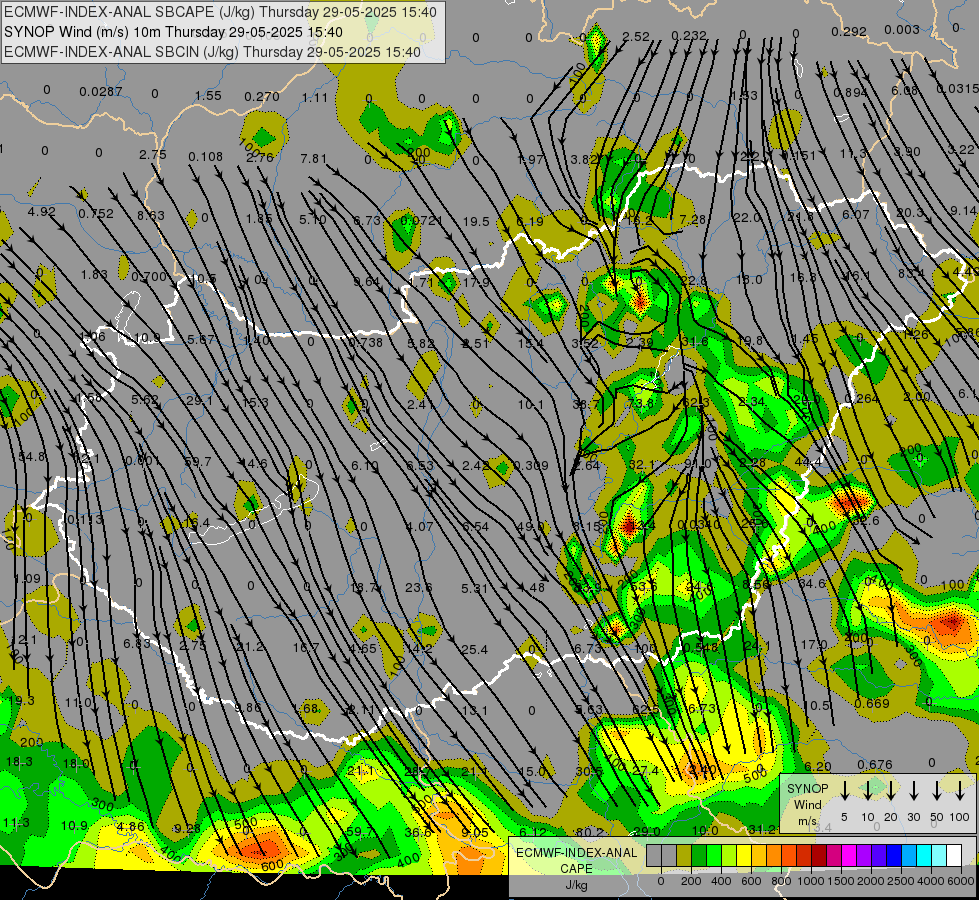The image size is (979, 900).
Task: Select the olive swatch in CAPE legend
Action: click(684, 855)
